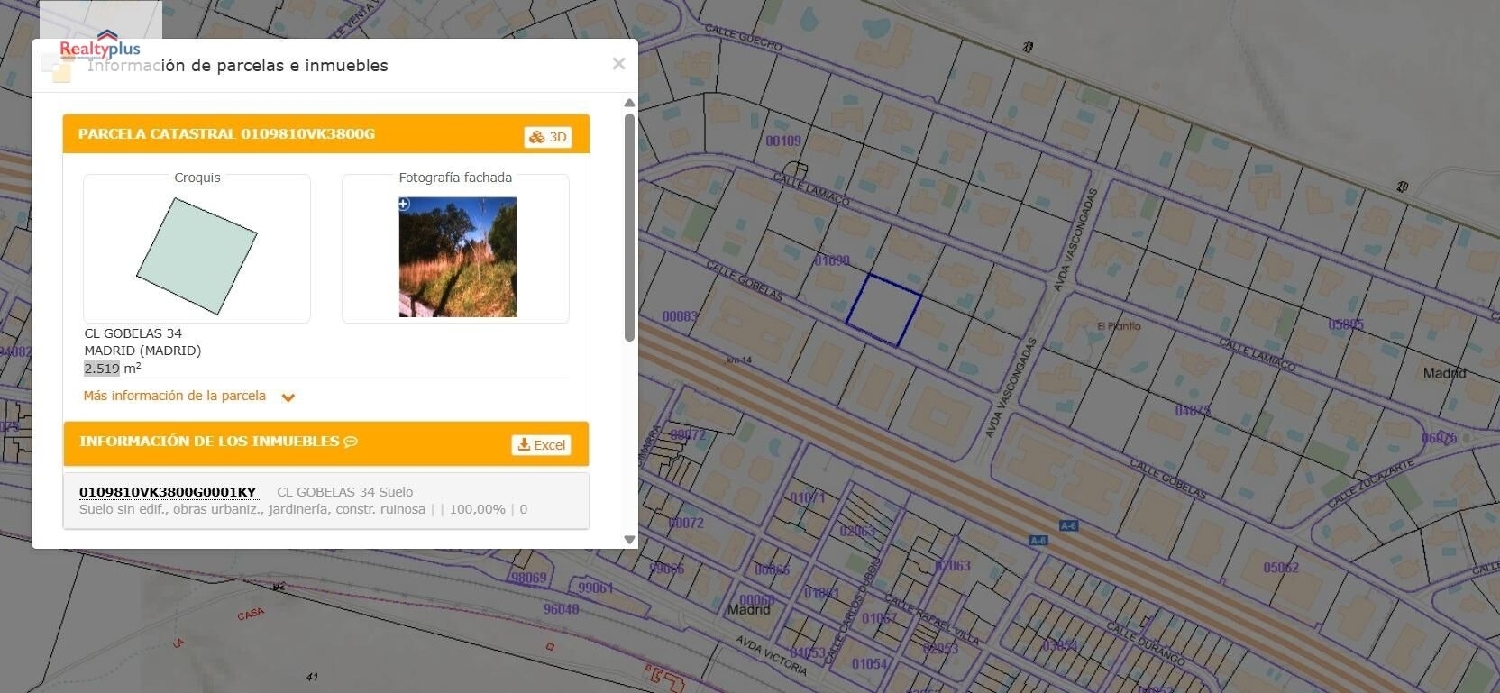This screenshot has height=693, width=1500.
Task: Open the Fotografía fachada thumbnail
Action: tap(458, 257)
